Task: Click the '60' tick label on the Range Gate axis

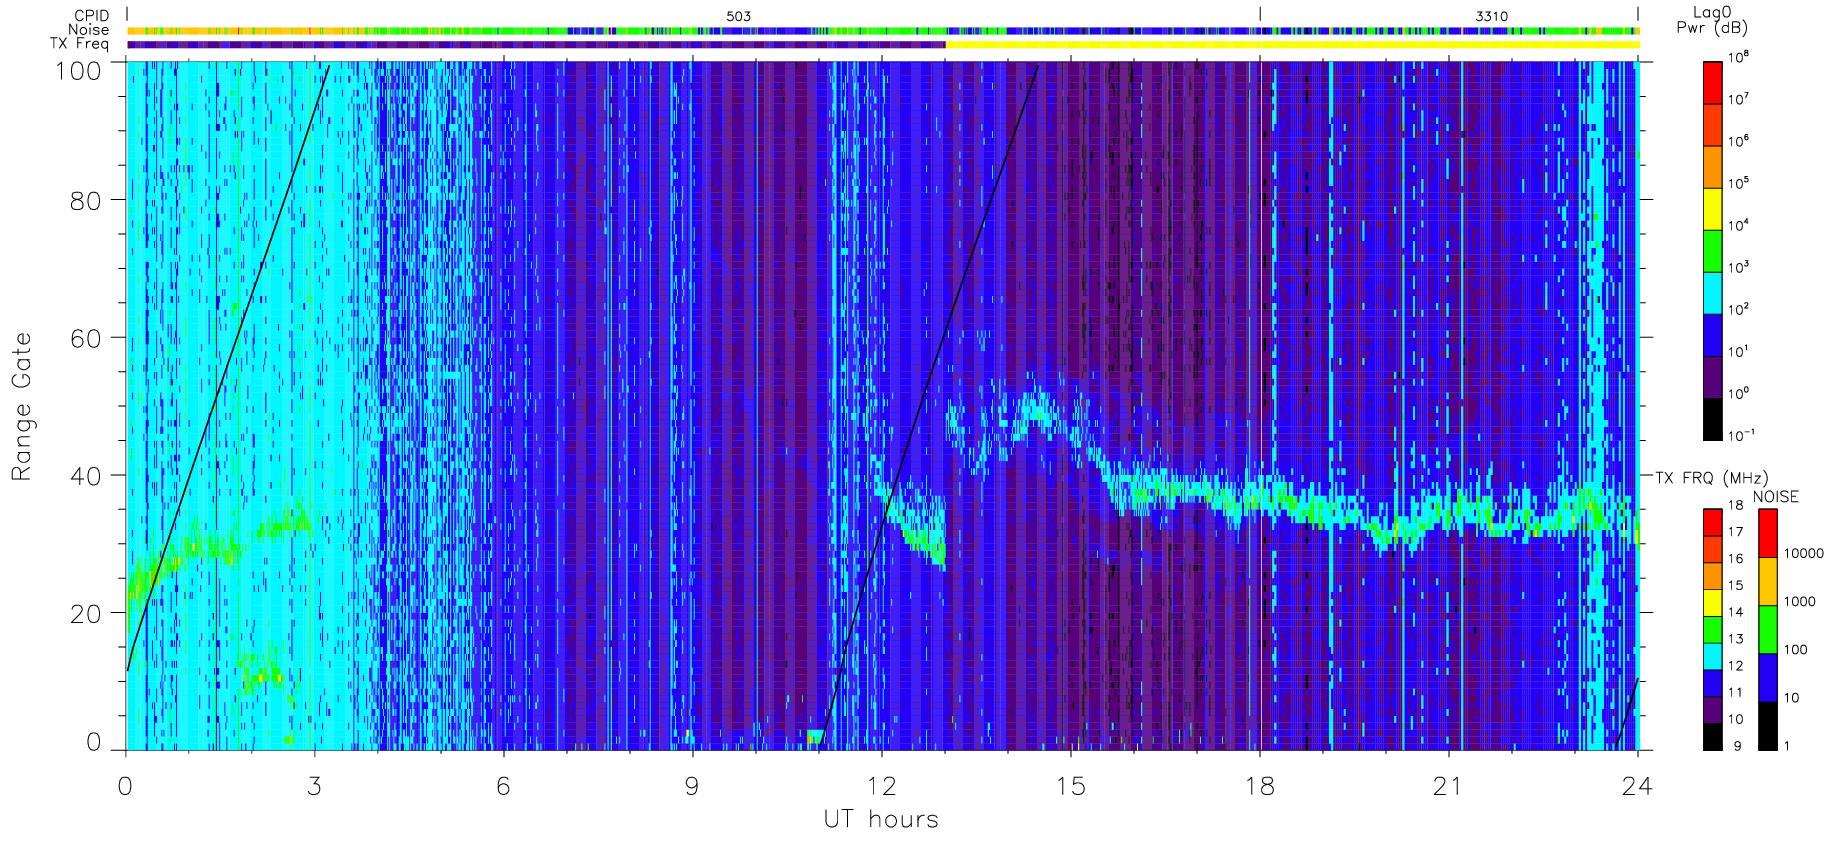Action: tap(85, 339)
